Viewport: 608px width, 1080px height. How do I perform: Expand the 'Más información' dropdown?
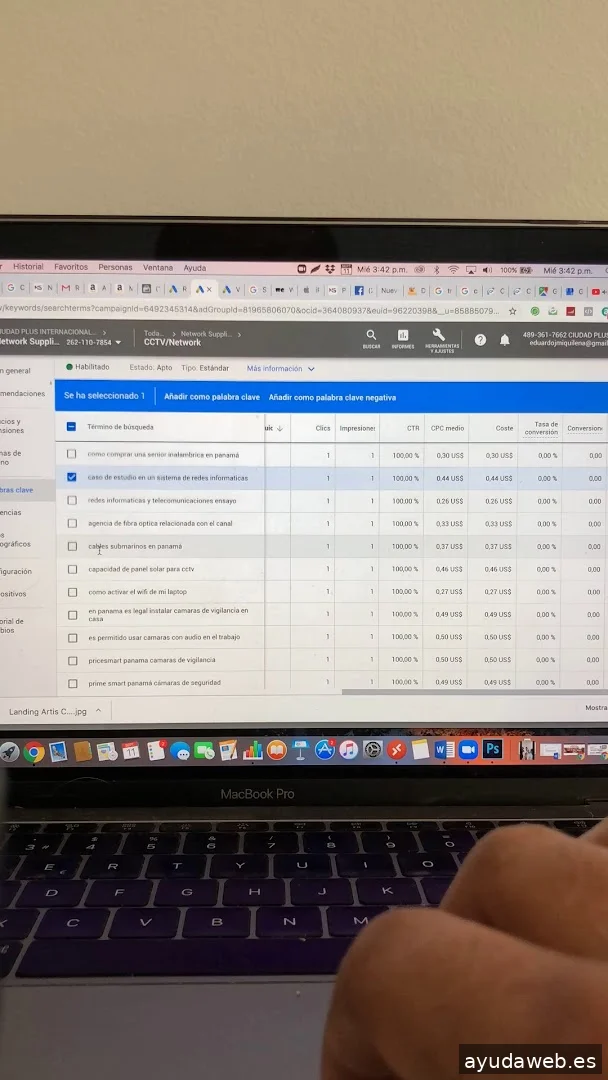click(281, 368)
